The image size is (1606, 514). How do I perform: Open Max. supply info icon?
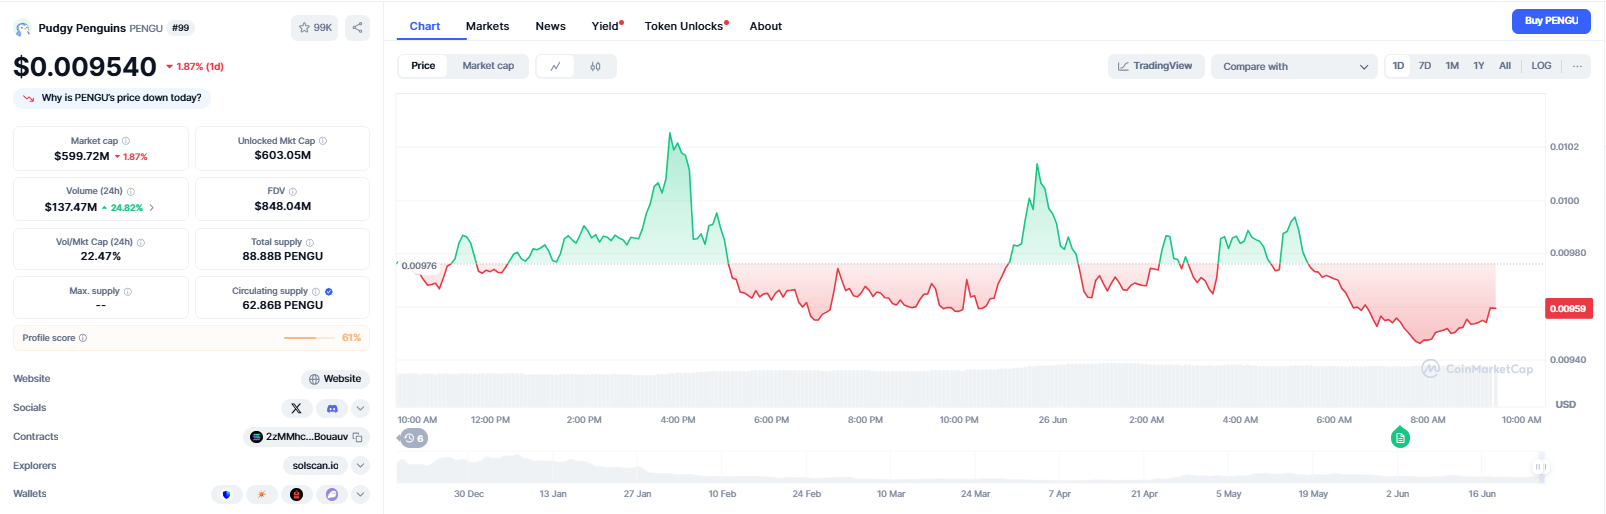tap(128, 291)
